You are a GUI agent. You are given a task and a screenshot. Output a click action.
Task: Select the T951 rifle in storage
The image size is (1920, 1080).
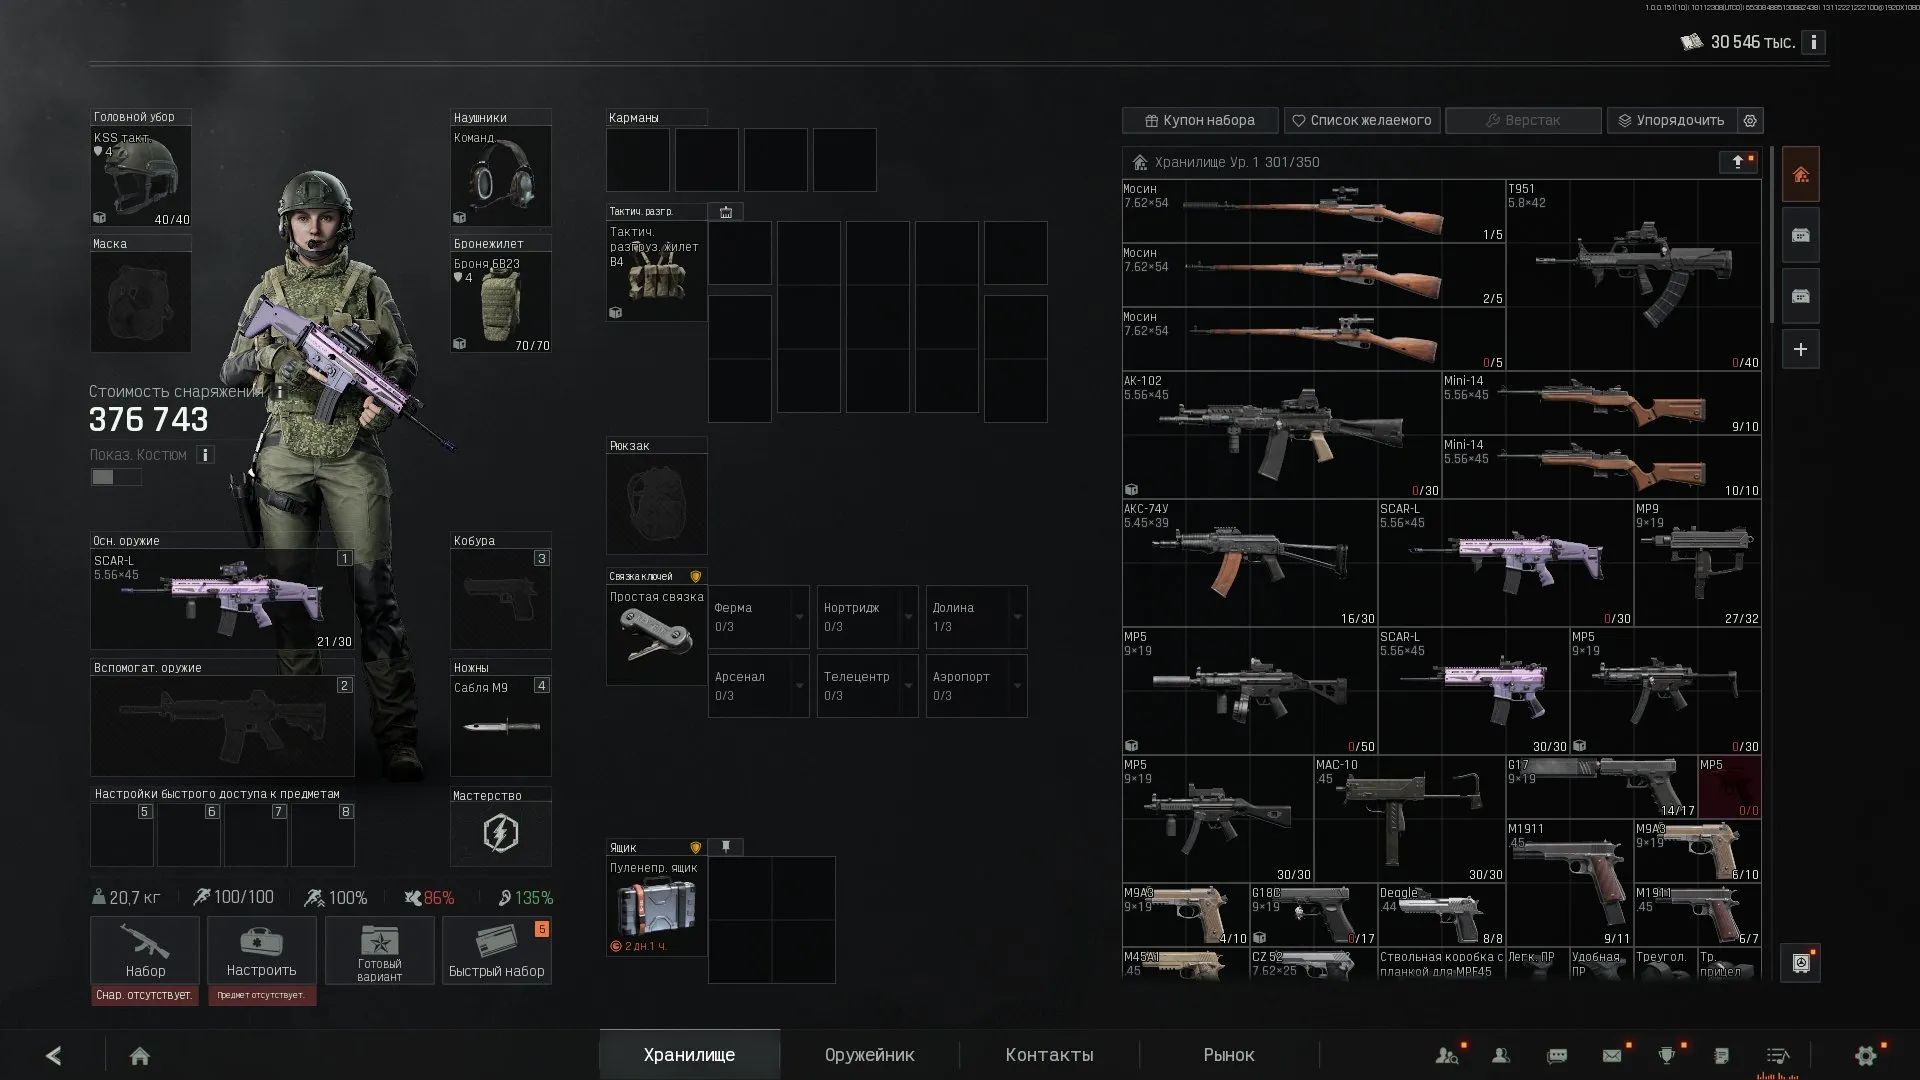1634,276
